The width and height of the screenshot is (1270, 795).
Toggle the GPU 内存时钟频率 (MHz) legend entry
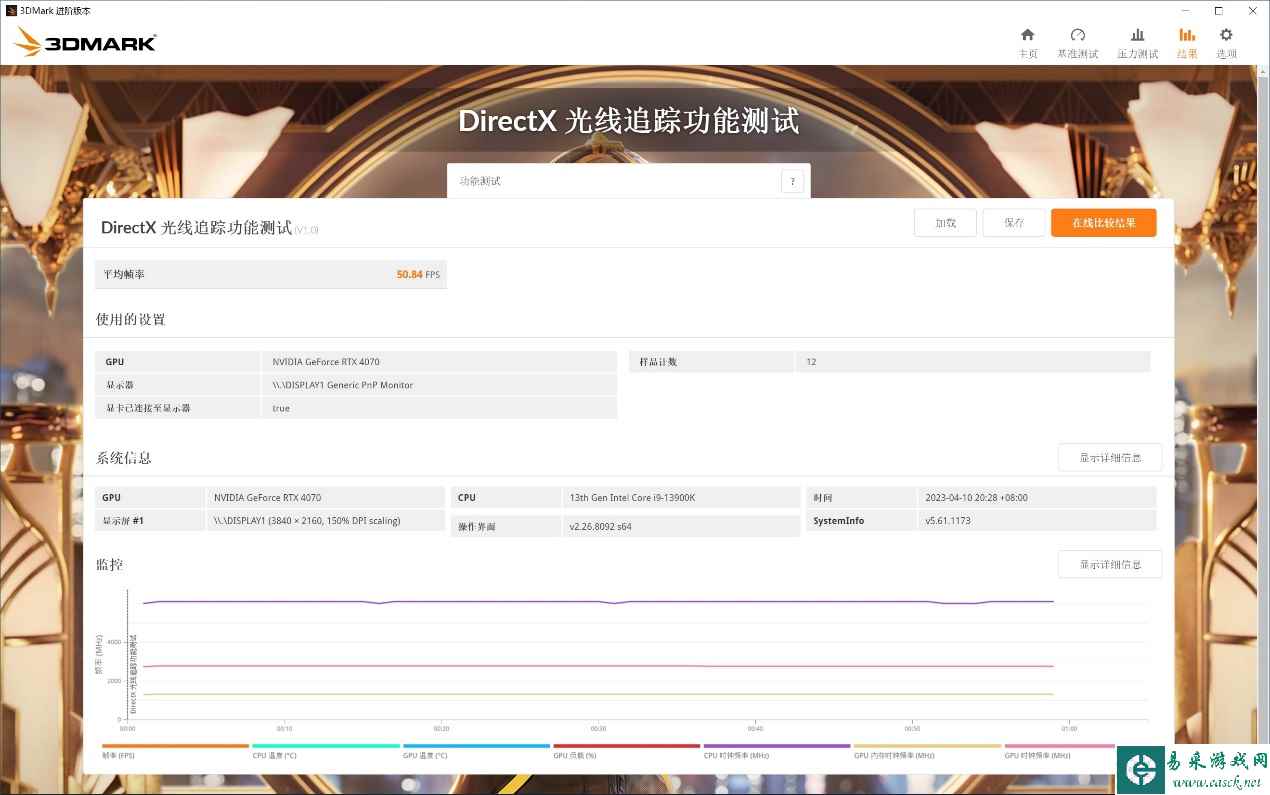[927, 750]
